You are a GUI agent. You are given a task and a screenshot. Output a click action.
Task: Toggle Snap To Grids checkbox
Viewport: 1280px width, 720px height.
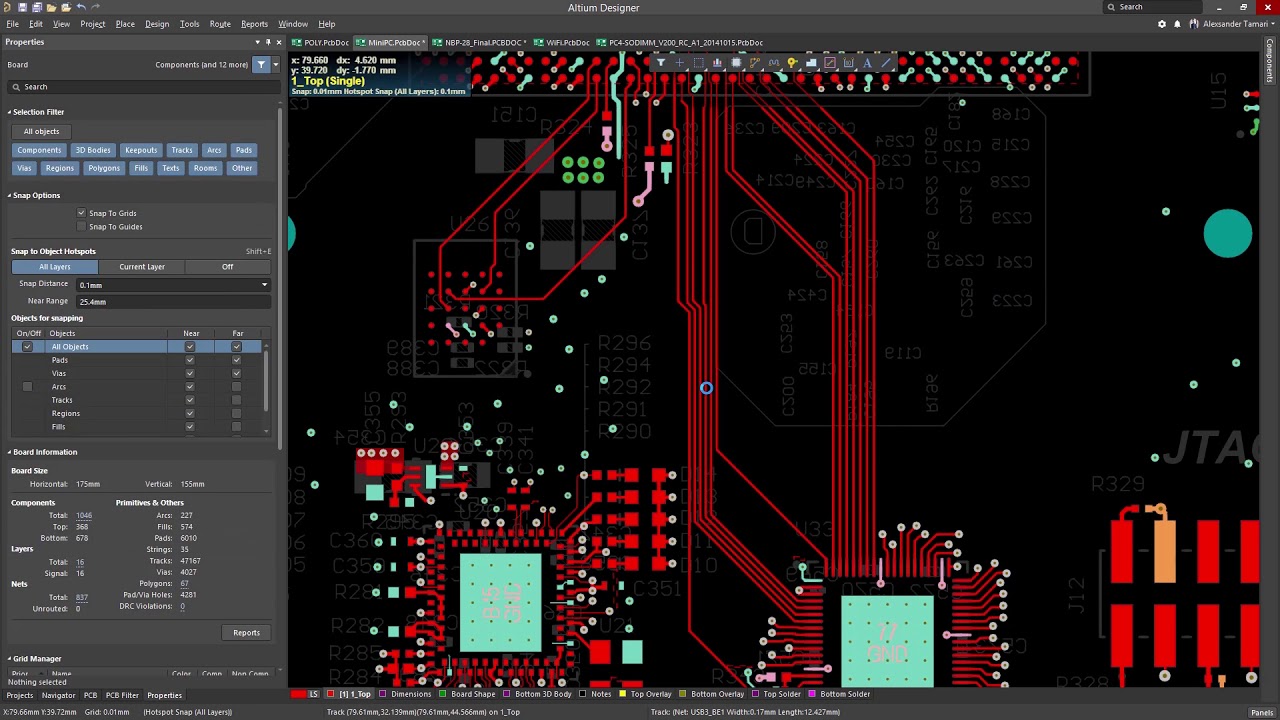click(82, 213)
